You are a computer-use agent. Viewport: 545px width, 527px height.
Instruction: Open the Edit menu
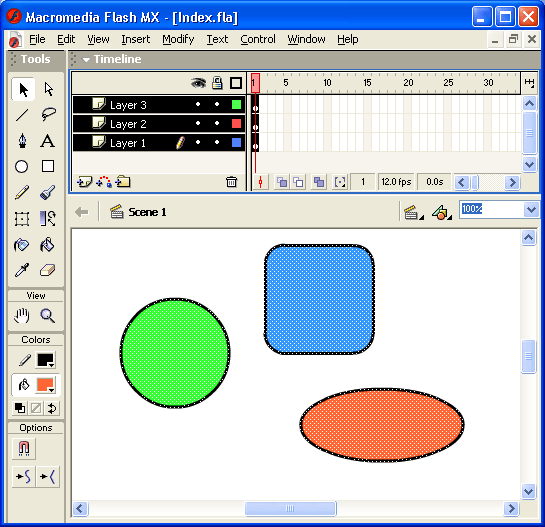(66, 39)
